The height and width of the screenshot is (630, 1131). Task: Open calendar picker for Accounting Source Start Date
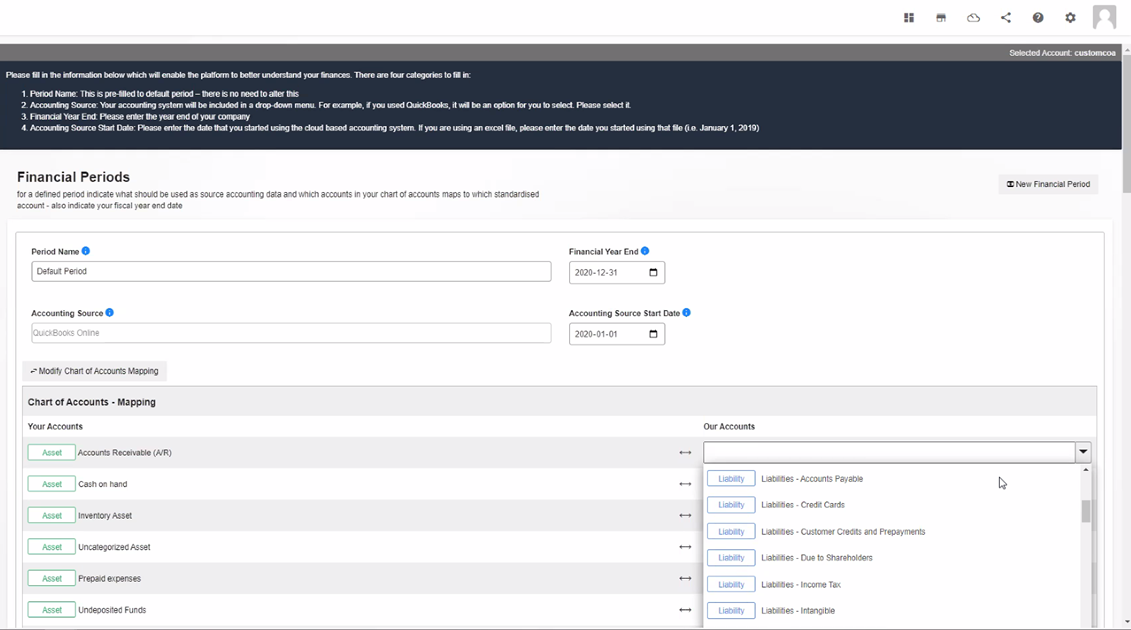[653, 334]
